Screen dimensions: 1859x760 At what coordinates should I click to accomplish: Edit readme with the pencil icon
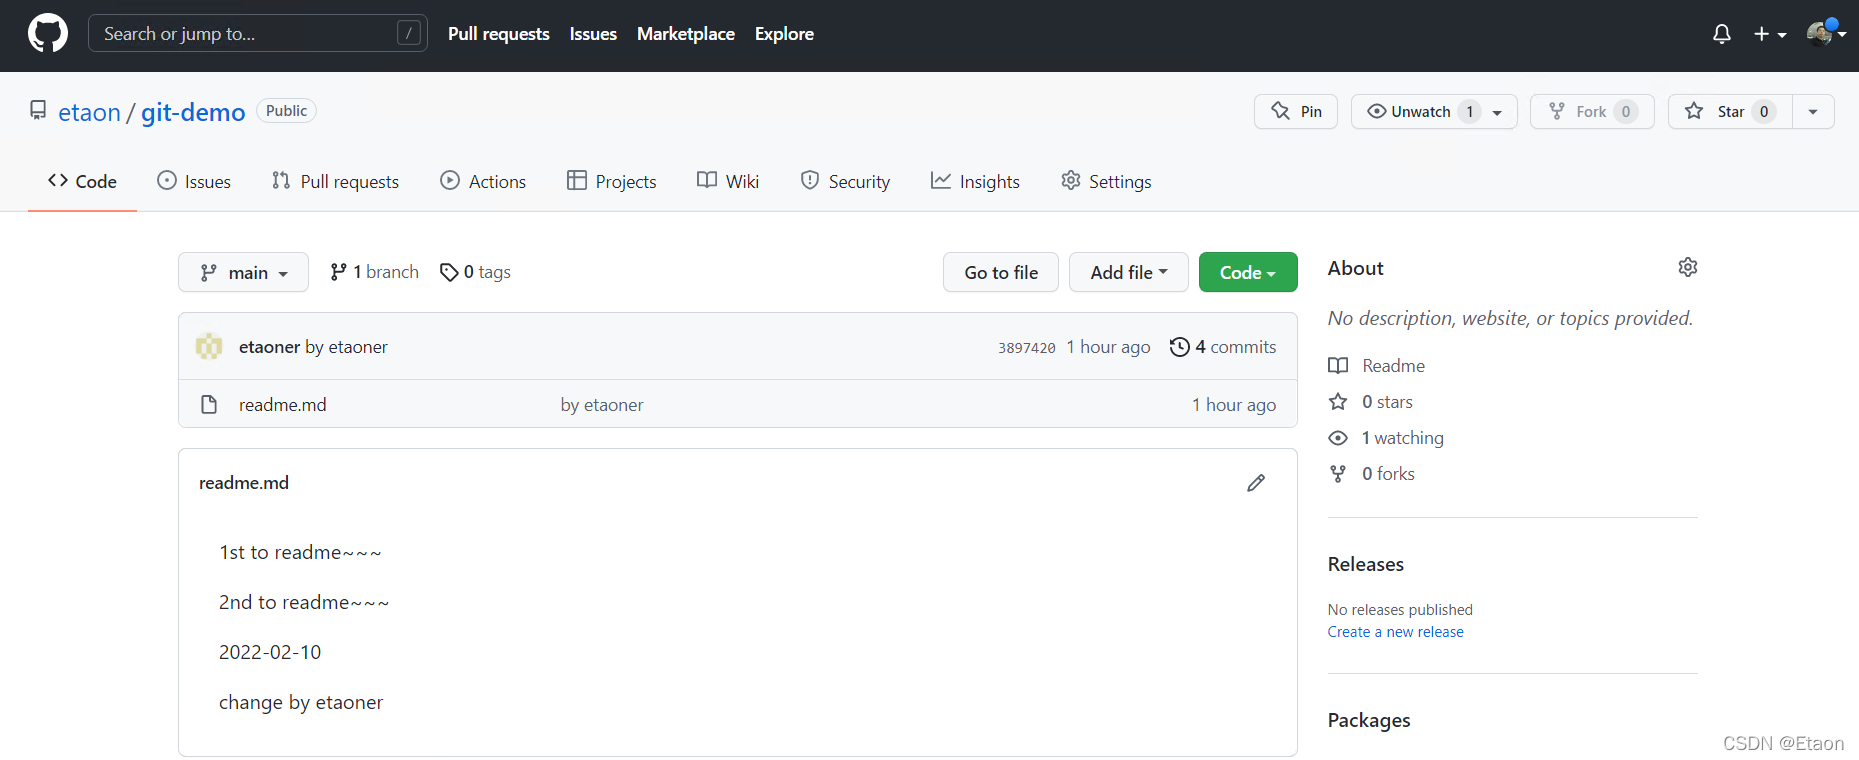coord(1256,483)
